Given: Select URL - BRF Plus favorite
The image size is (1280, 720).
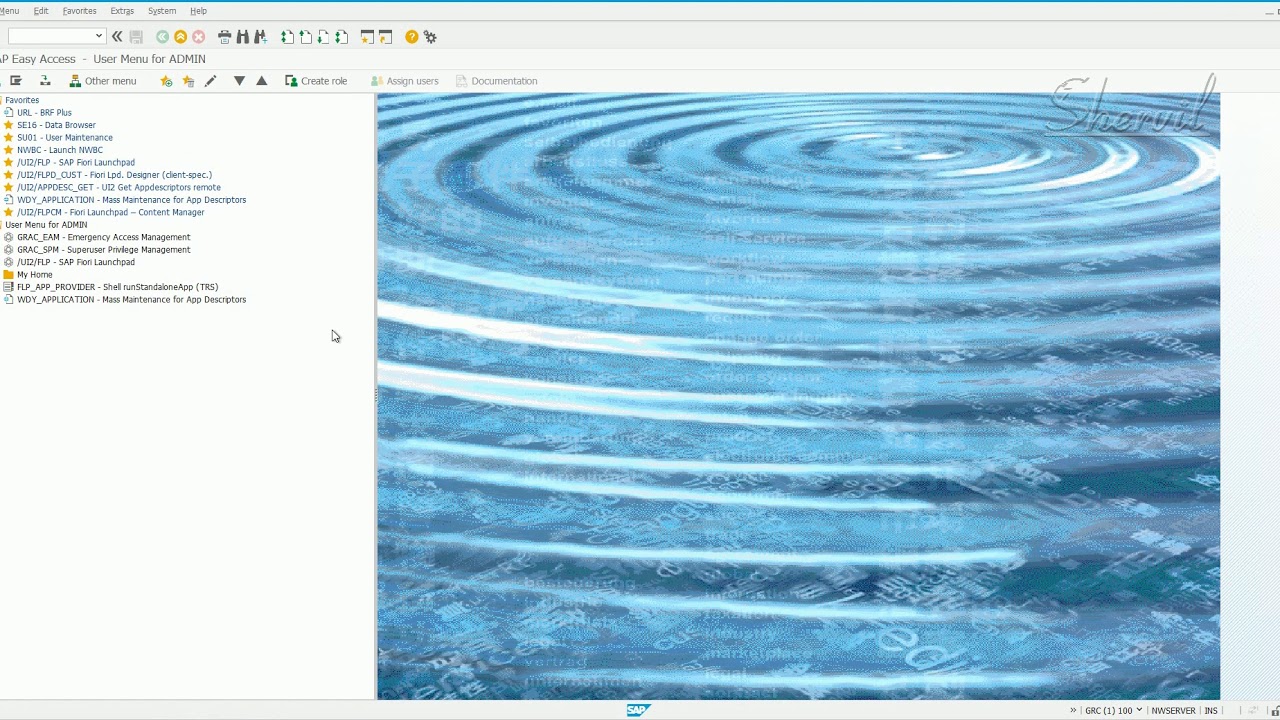Looking at the screenshot, I should [44, 113].
